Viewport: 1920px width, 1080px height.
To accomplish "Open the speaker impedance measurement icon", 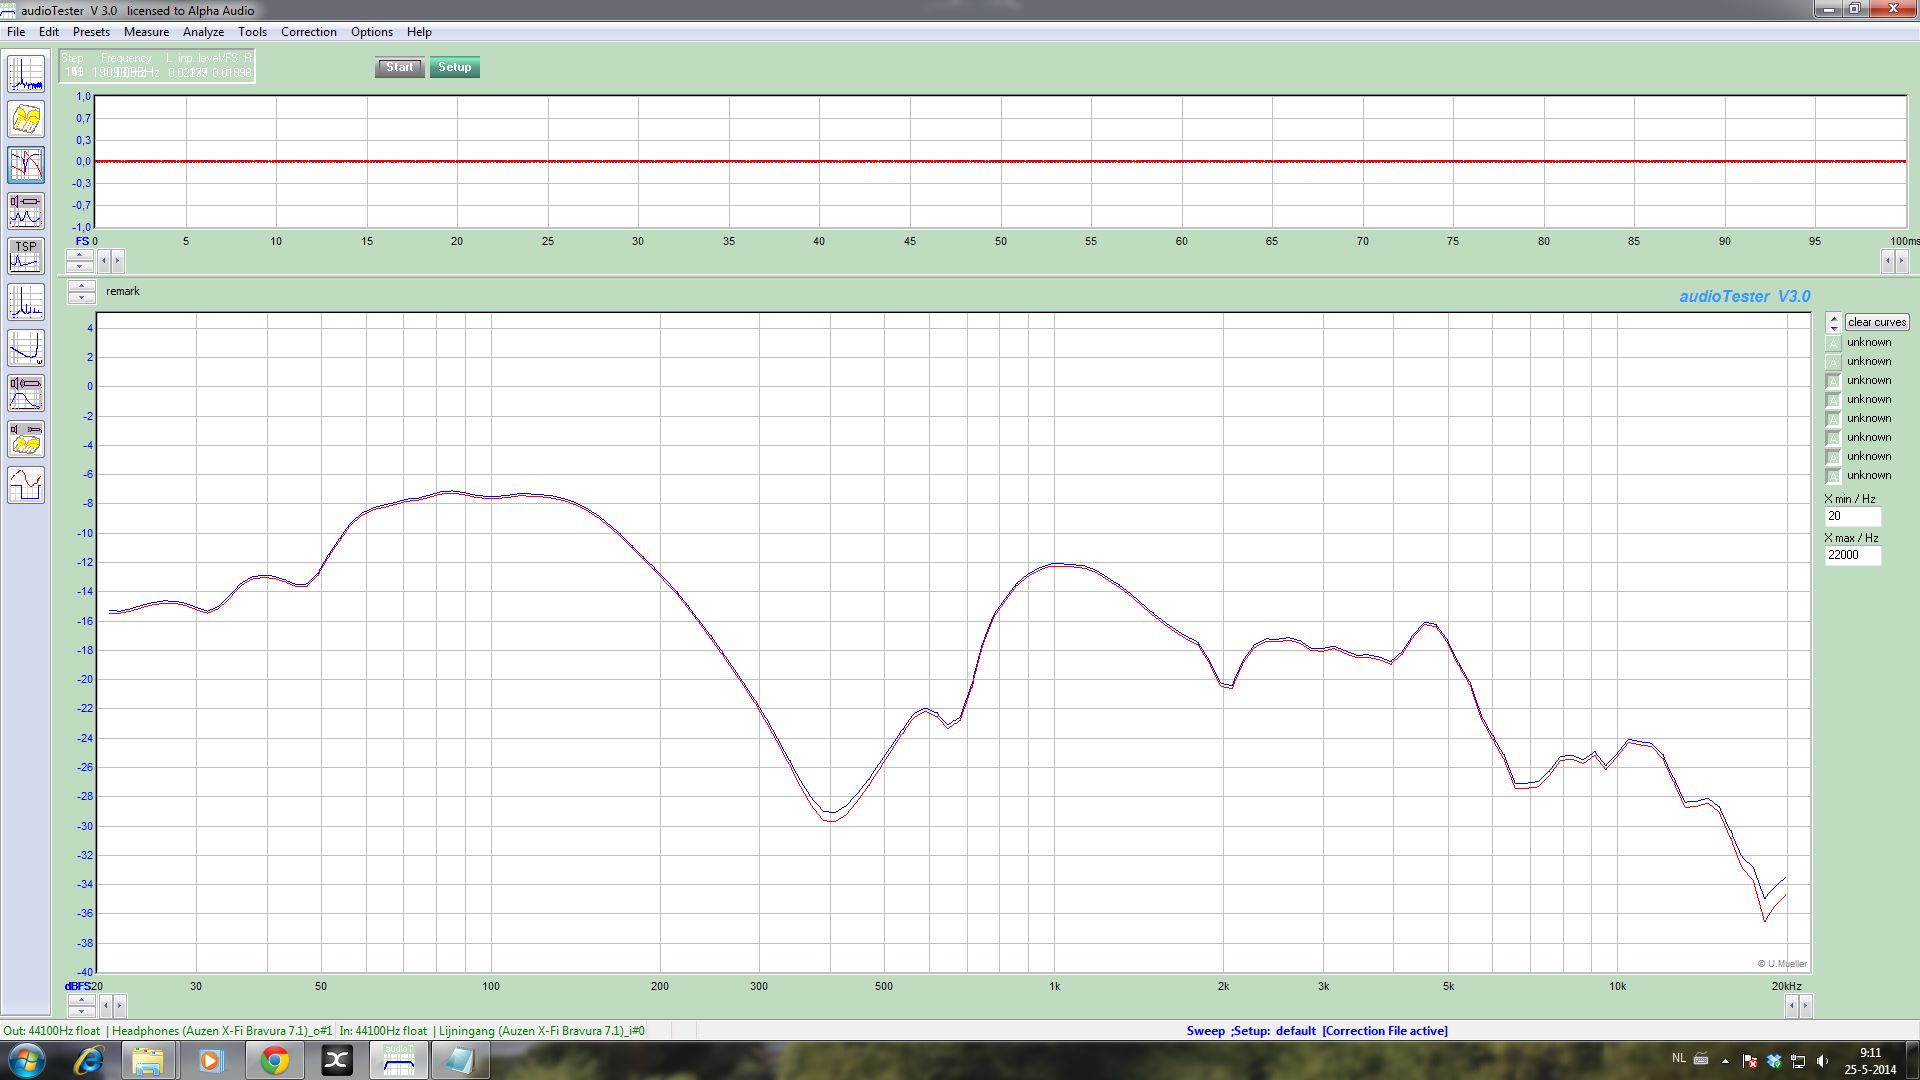I will [x=26, y=211].
